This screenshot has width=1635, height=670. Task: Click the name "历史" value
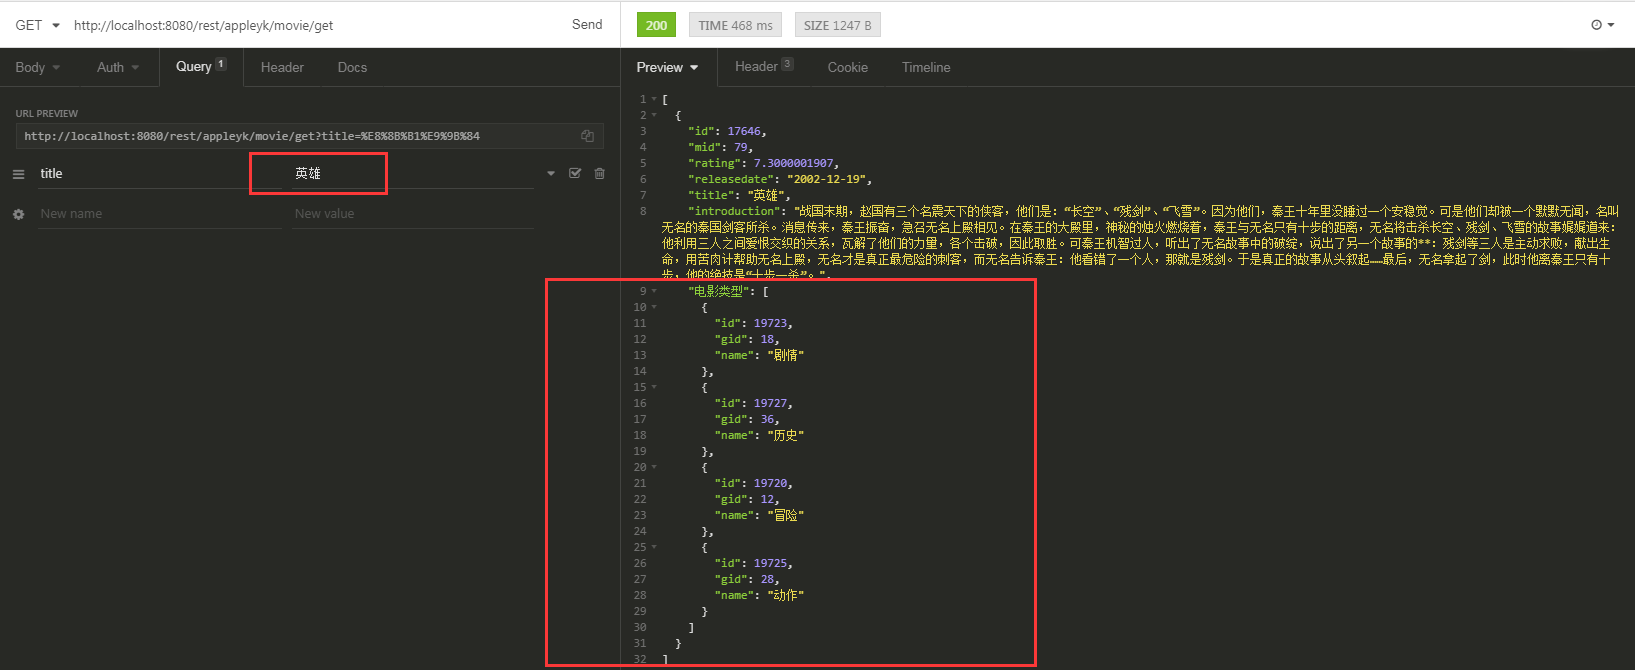(x=786, y=435)
